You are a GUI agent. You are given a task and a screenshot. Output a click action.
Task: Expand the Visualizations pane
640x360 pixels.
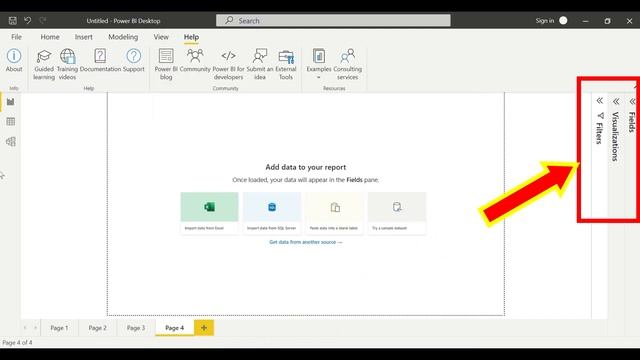(616, 101)
